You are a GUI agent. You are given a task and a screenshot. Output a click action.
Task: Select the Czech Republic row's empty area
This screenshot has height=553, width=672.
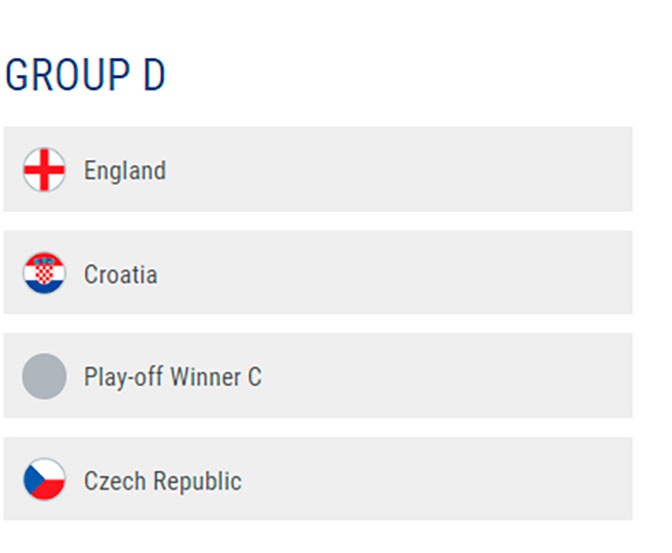(x=437, y=479)
